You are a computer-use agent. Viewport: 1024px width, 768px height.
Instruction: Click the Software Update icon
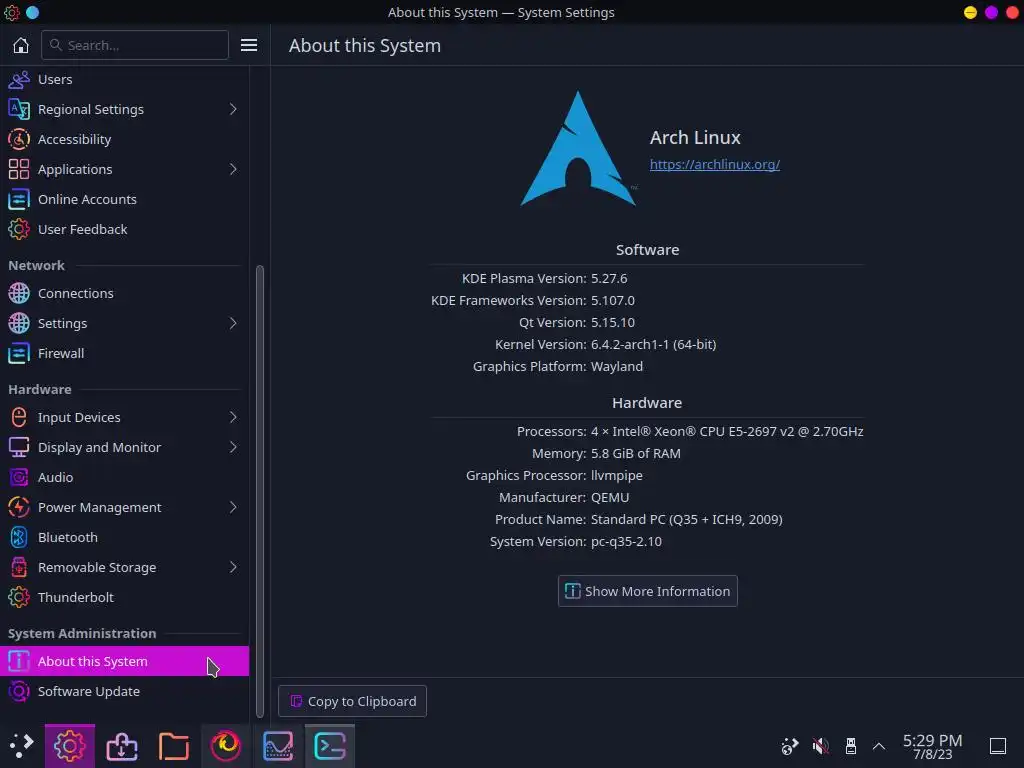(19, 692)
